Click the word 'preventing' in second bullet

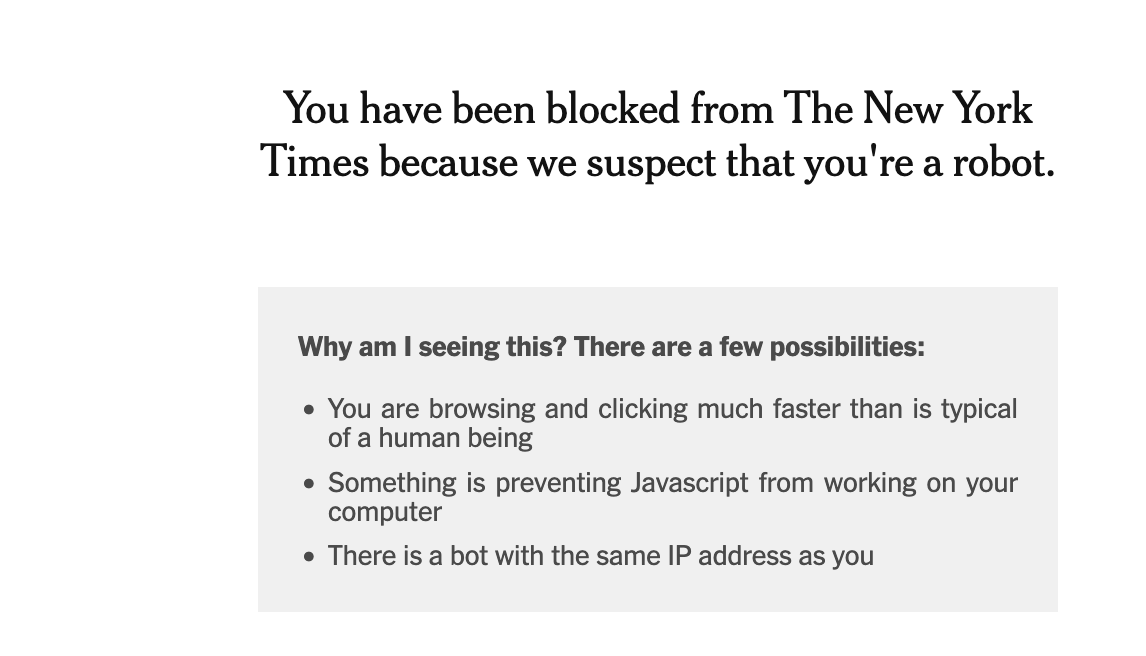coord(558,483)
